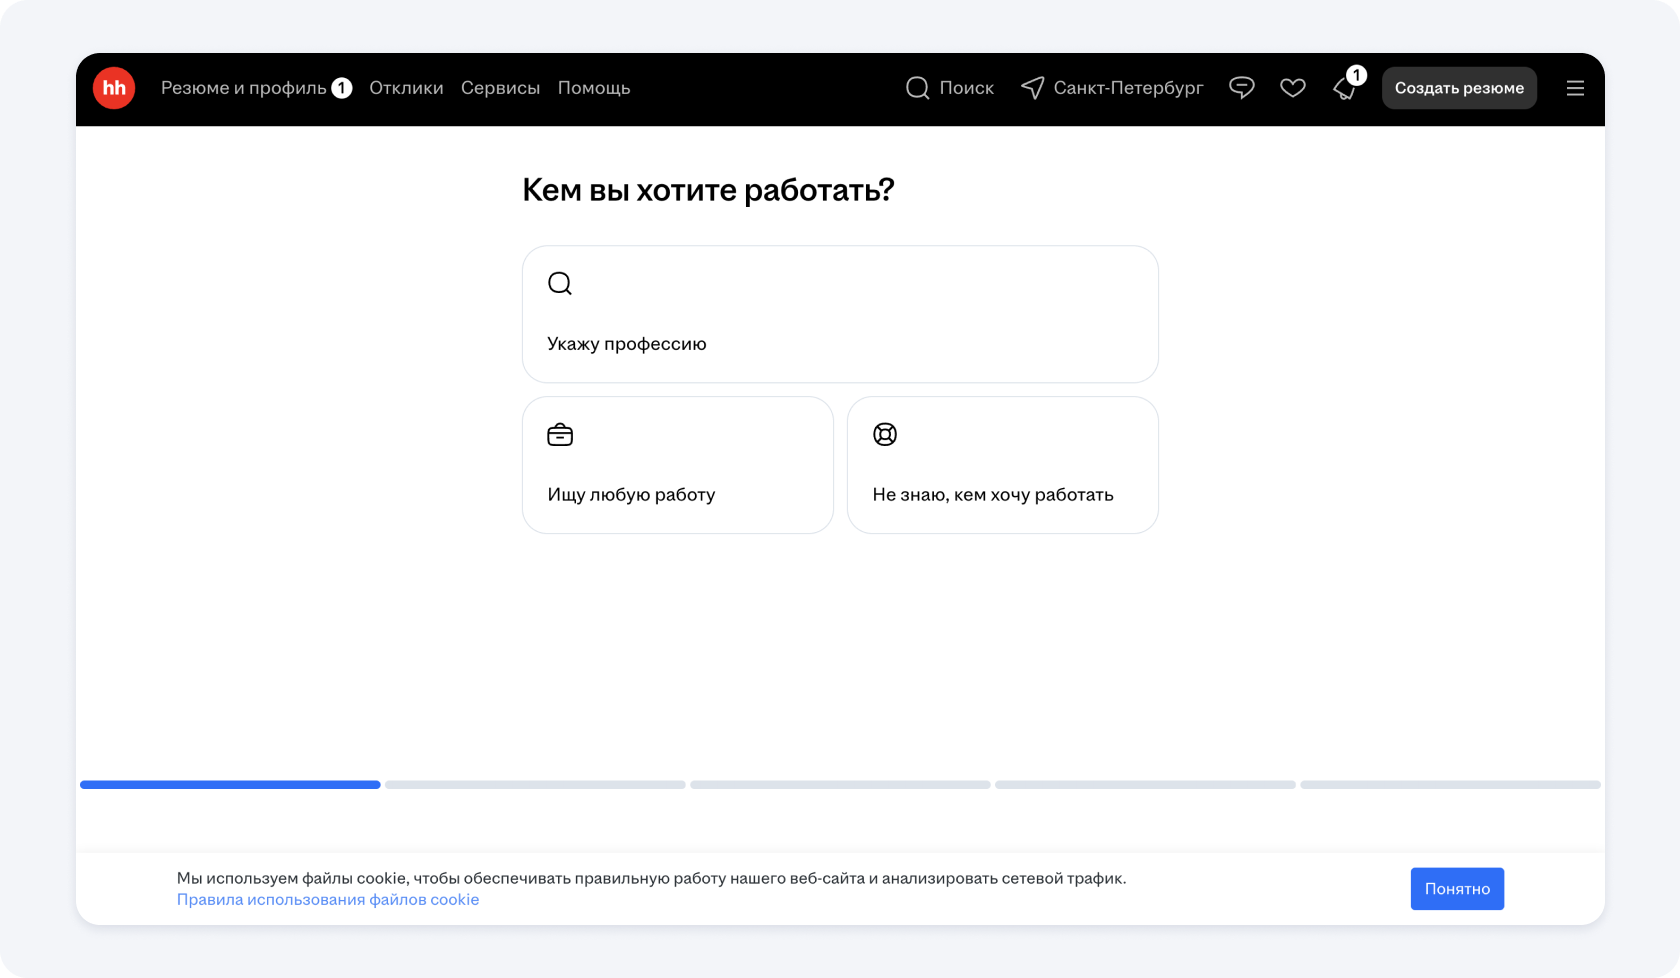Click the first blue progress segment
The width and height of the screenshot is (1680, 978).
230,785
